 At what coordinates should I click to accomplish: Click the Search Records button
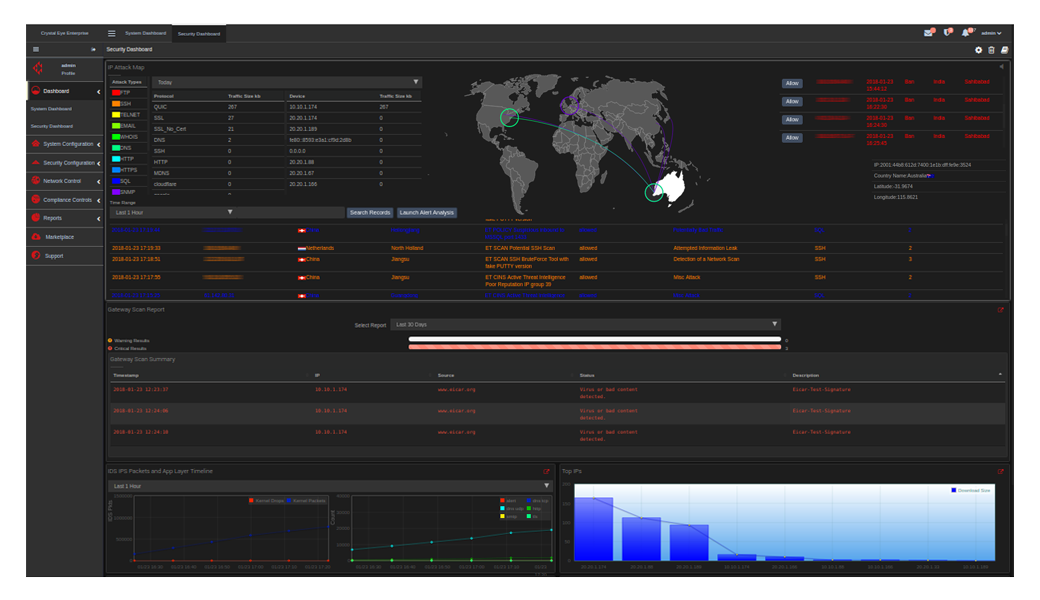point(370,212)
